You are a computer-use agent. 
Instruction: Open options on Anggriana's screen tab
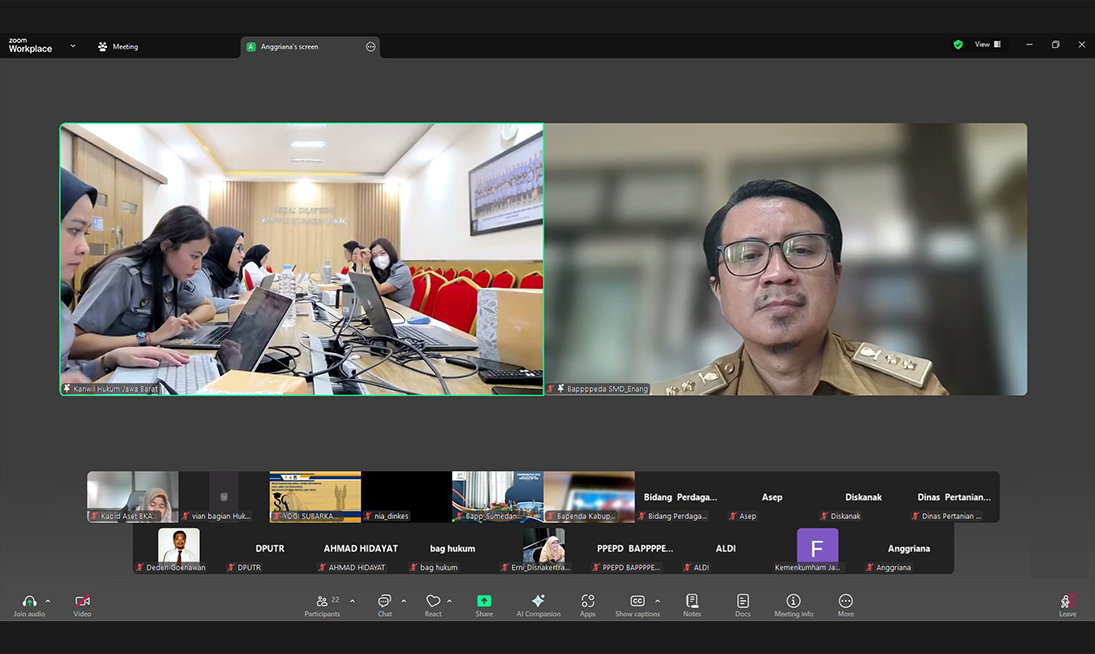[370, 47]
